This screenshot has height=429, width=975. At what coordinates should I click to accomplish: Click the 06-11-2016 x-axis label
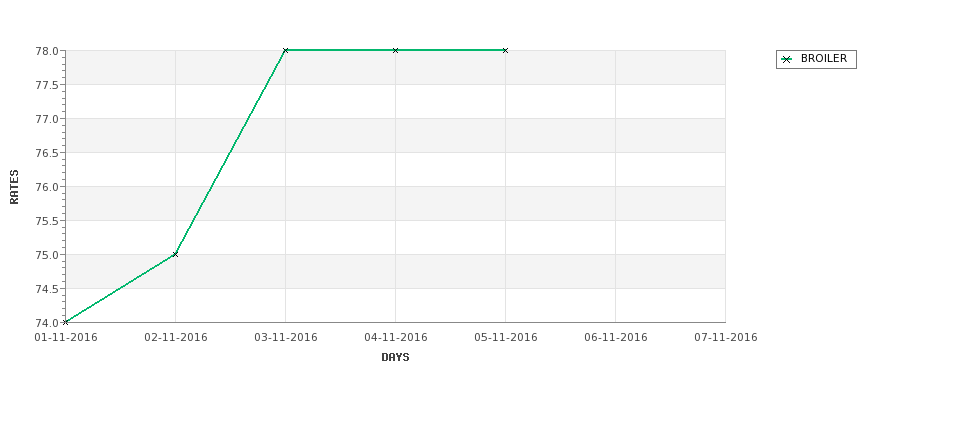pyautogui.click(x=616, y=338)
